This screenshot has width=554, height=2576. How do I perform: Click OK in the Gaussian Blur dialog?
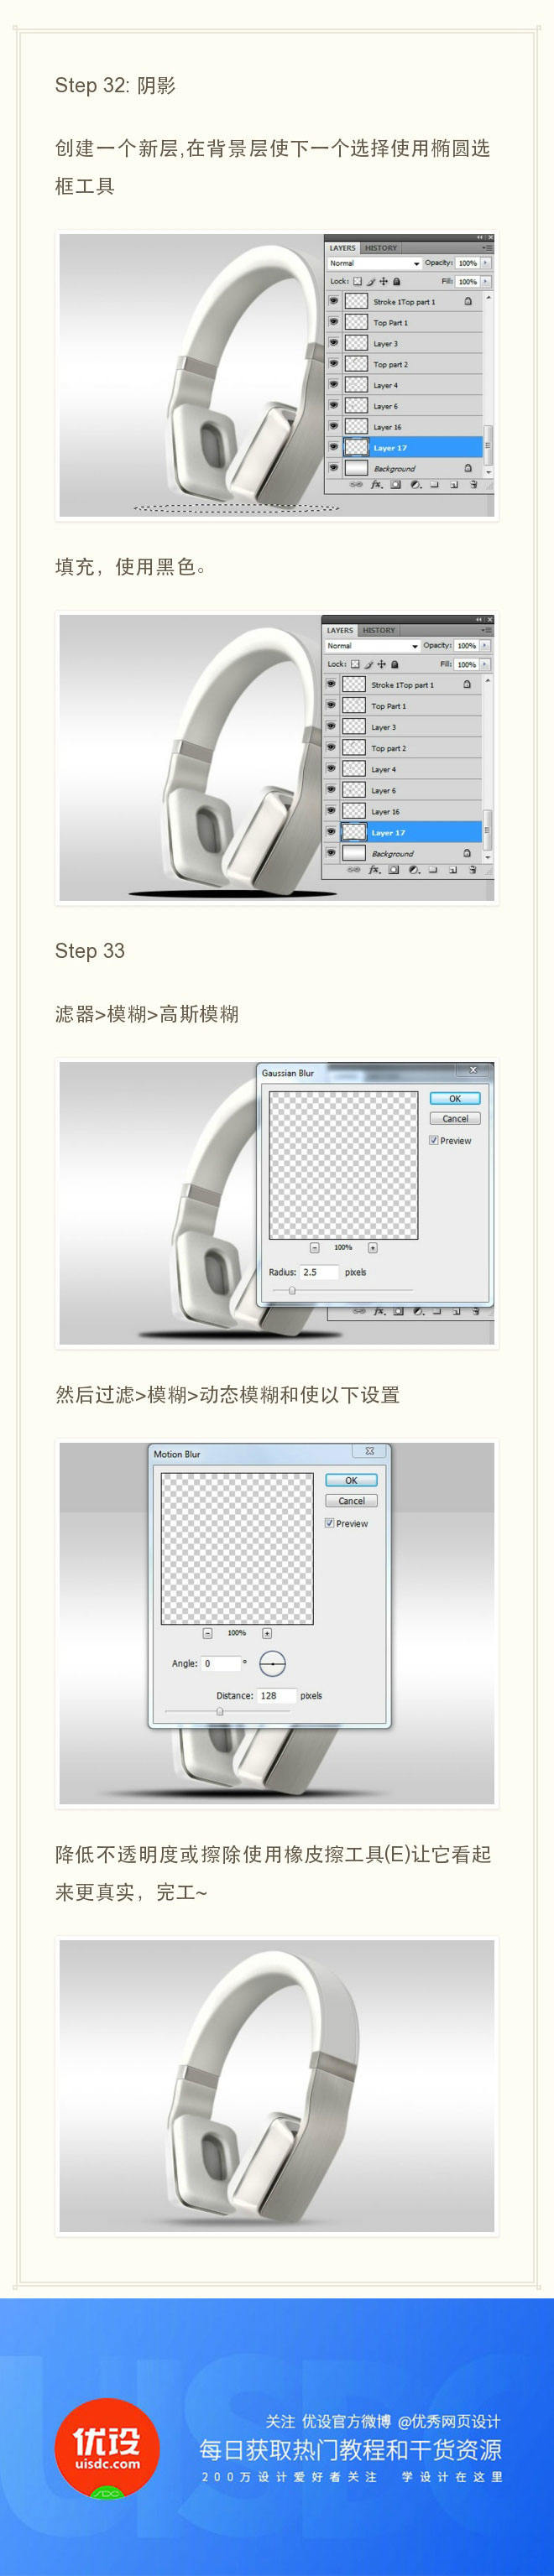click(455, 1098)
